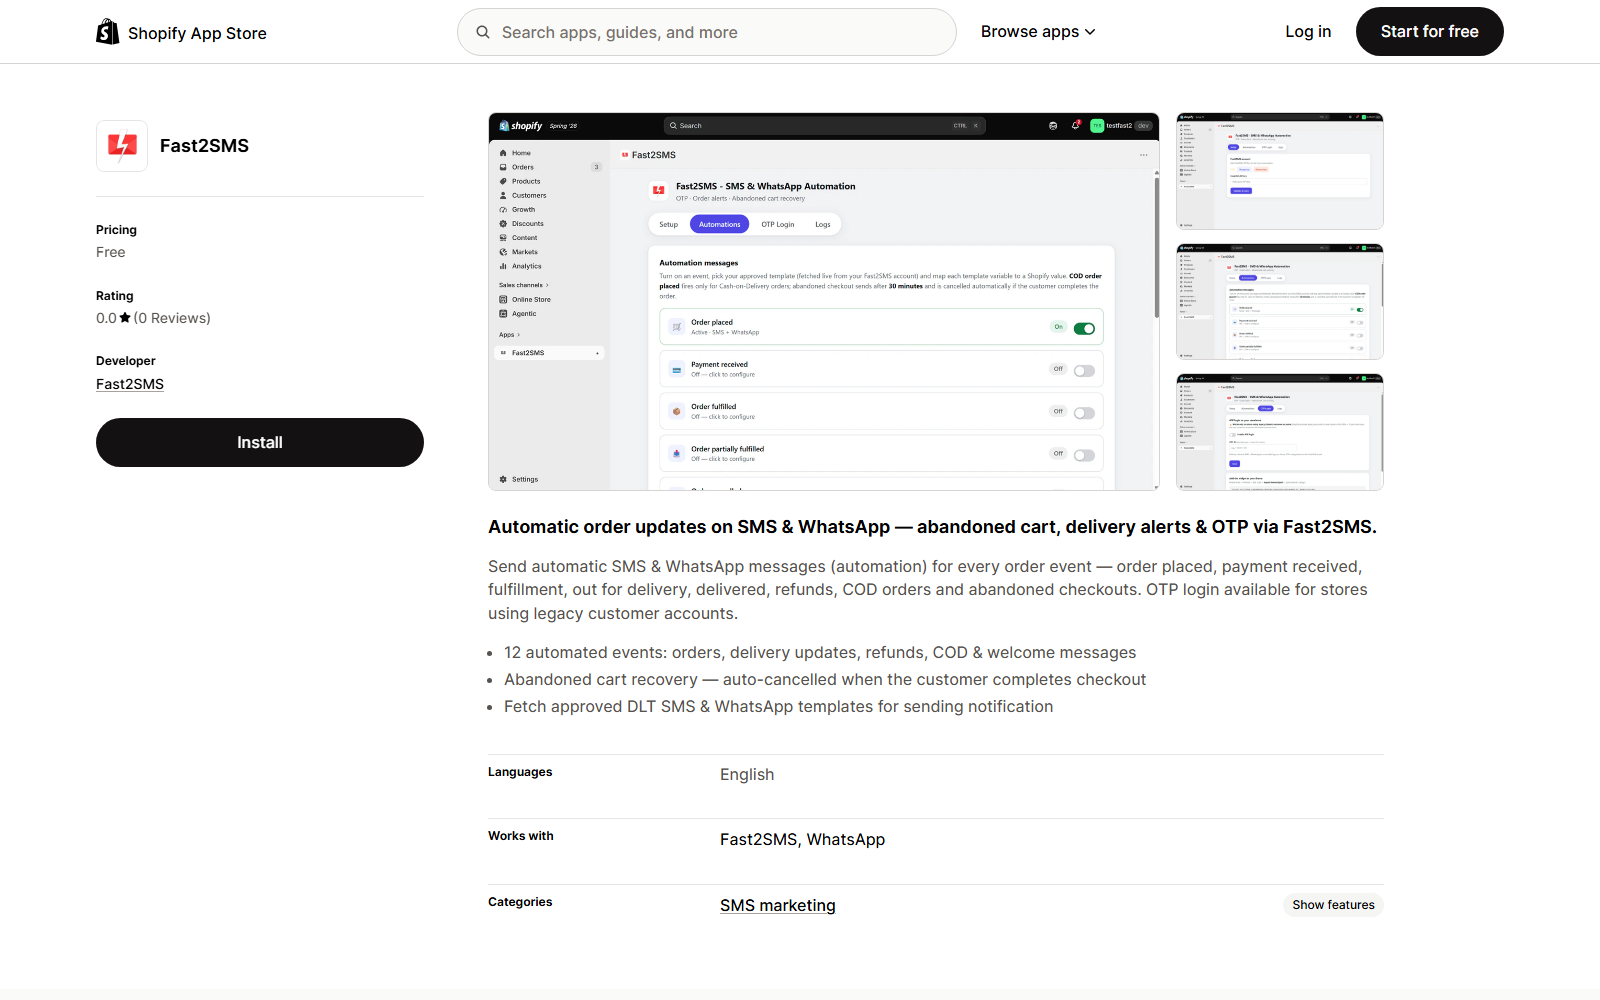Open the Browse apps dropdown
Image resolution: width=1600 pixels, height=1000 pixels.
[x=1038, y=32]
